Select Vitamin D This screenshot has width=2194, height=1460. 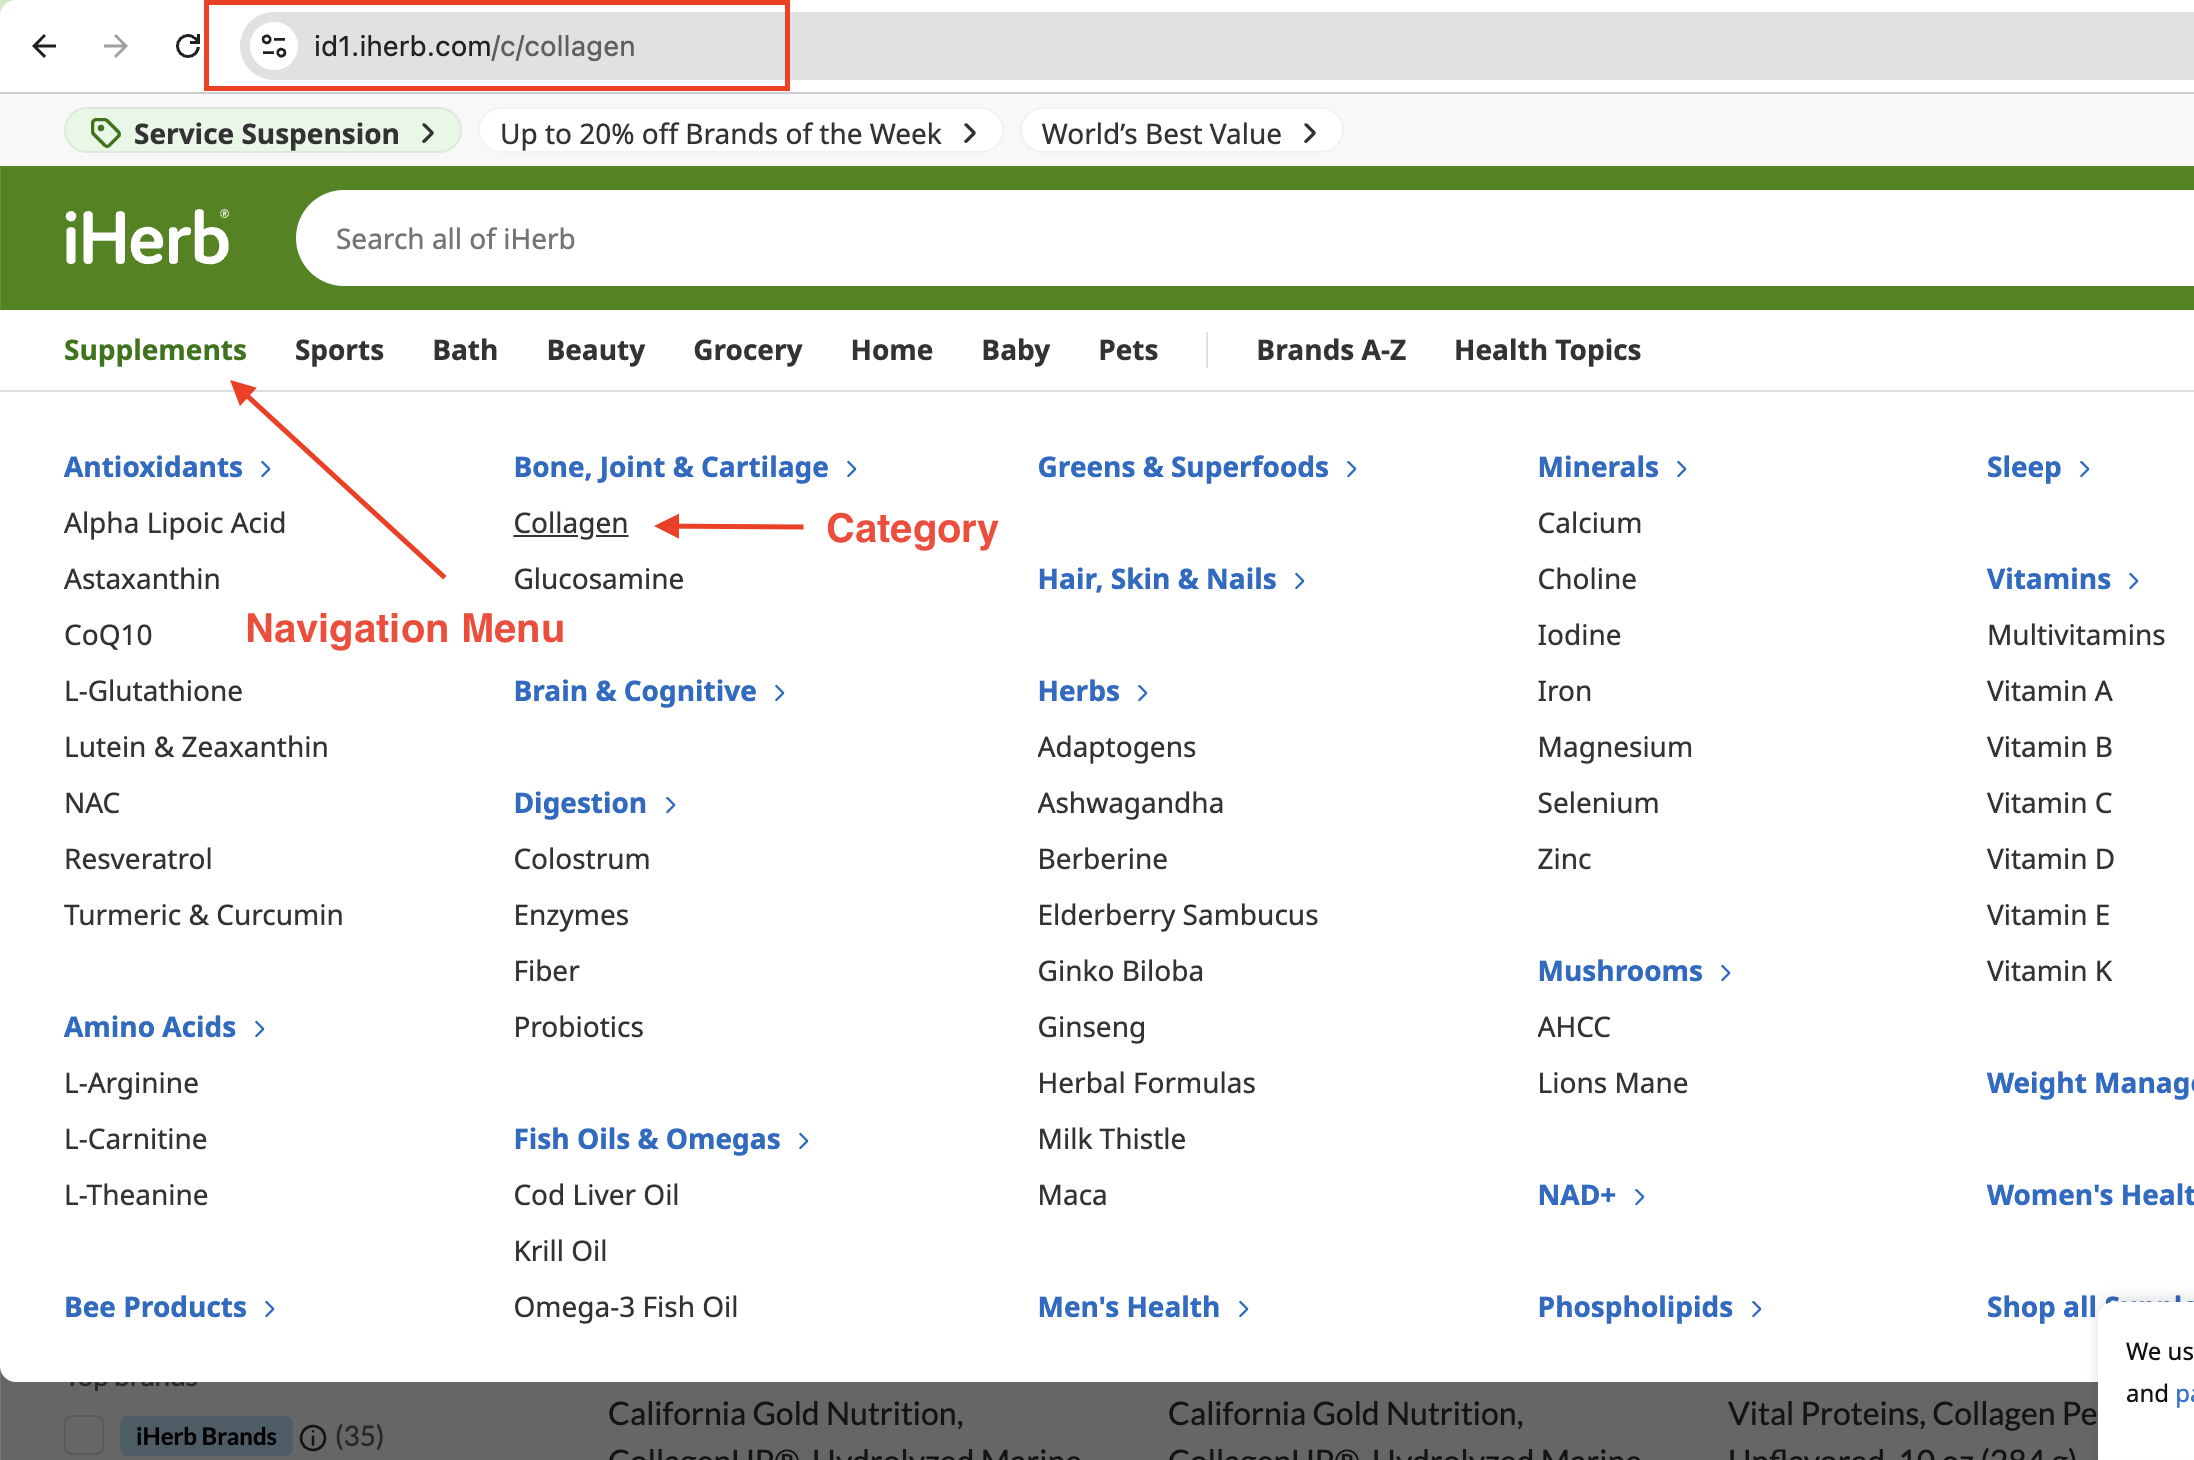(2050, 859)
